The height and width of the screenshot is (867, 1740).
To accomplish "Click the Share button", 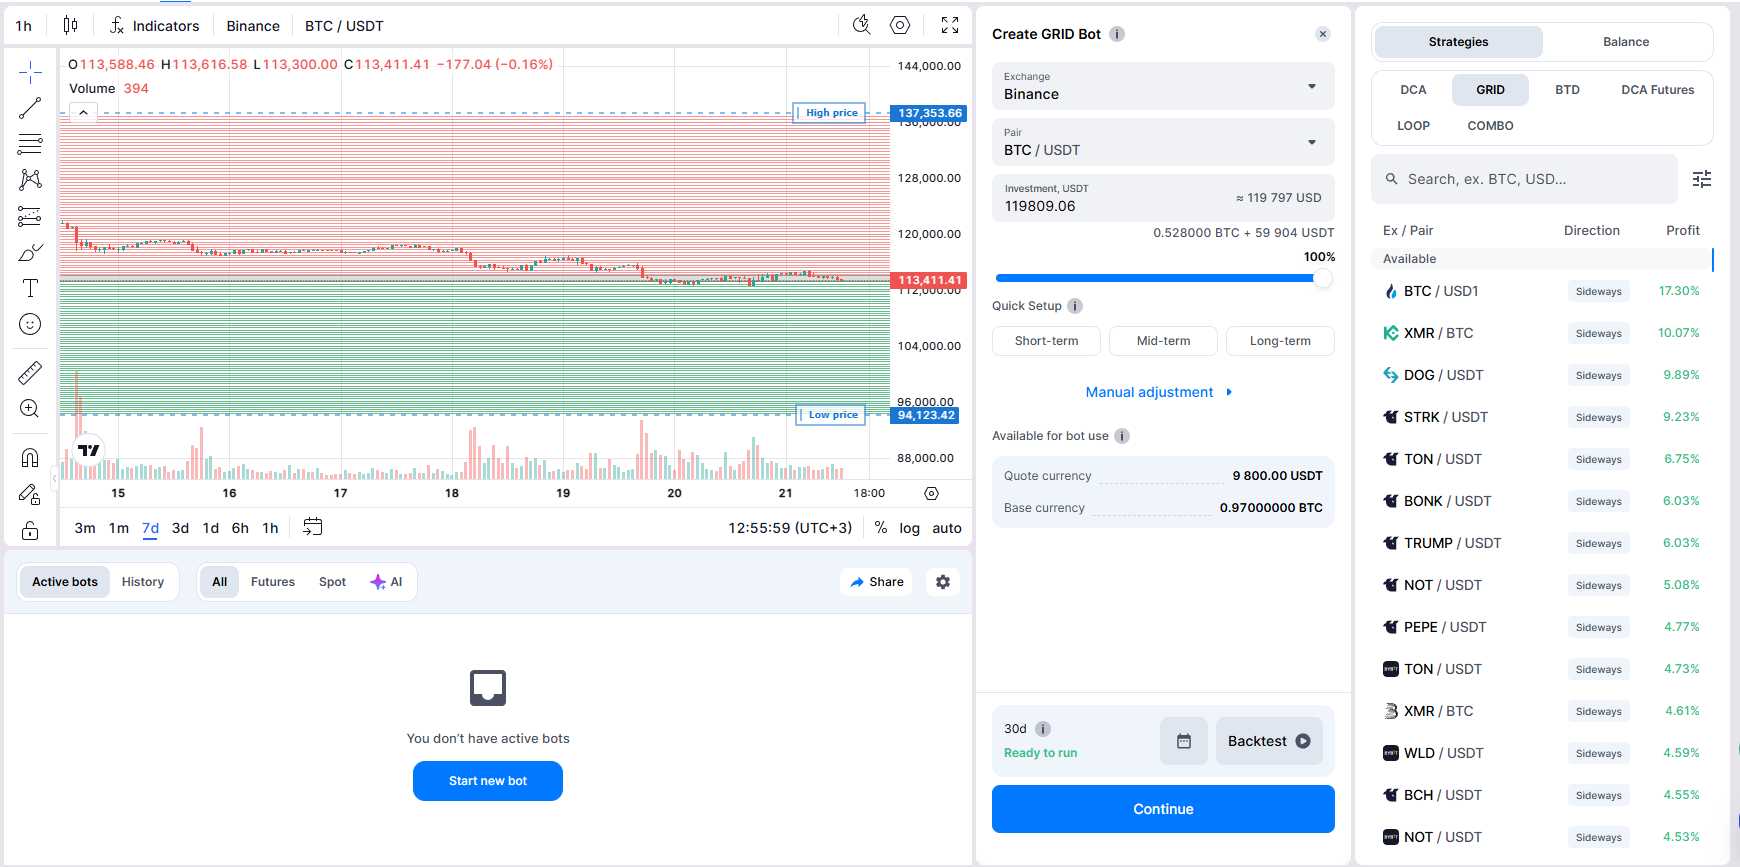I will pos(876,582).
